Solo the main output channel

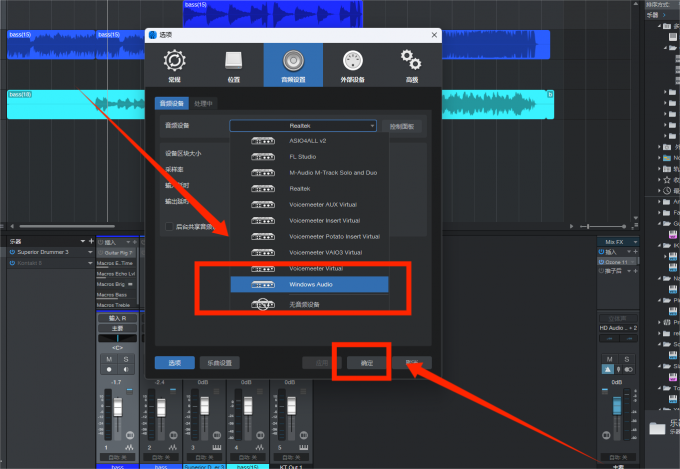click(x=627, y=359)
